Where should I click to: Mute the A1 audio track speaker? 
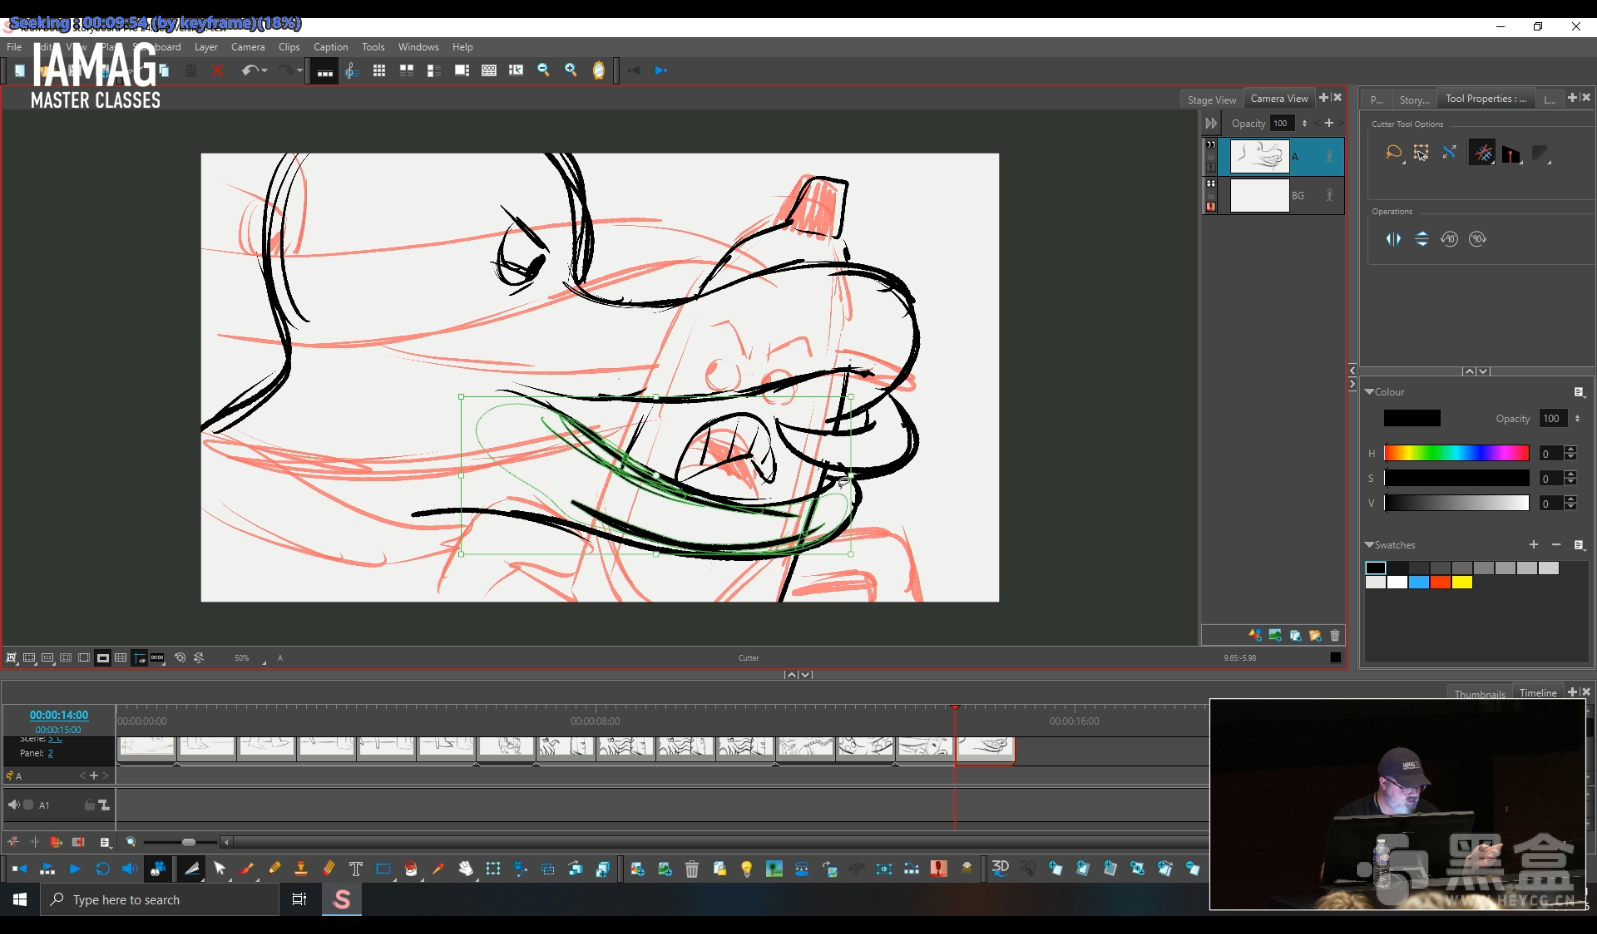tap(13, 805)
